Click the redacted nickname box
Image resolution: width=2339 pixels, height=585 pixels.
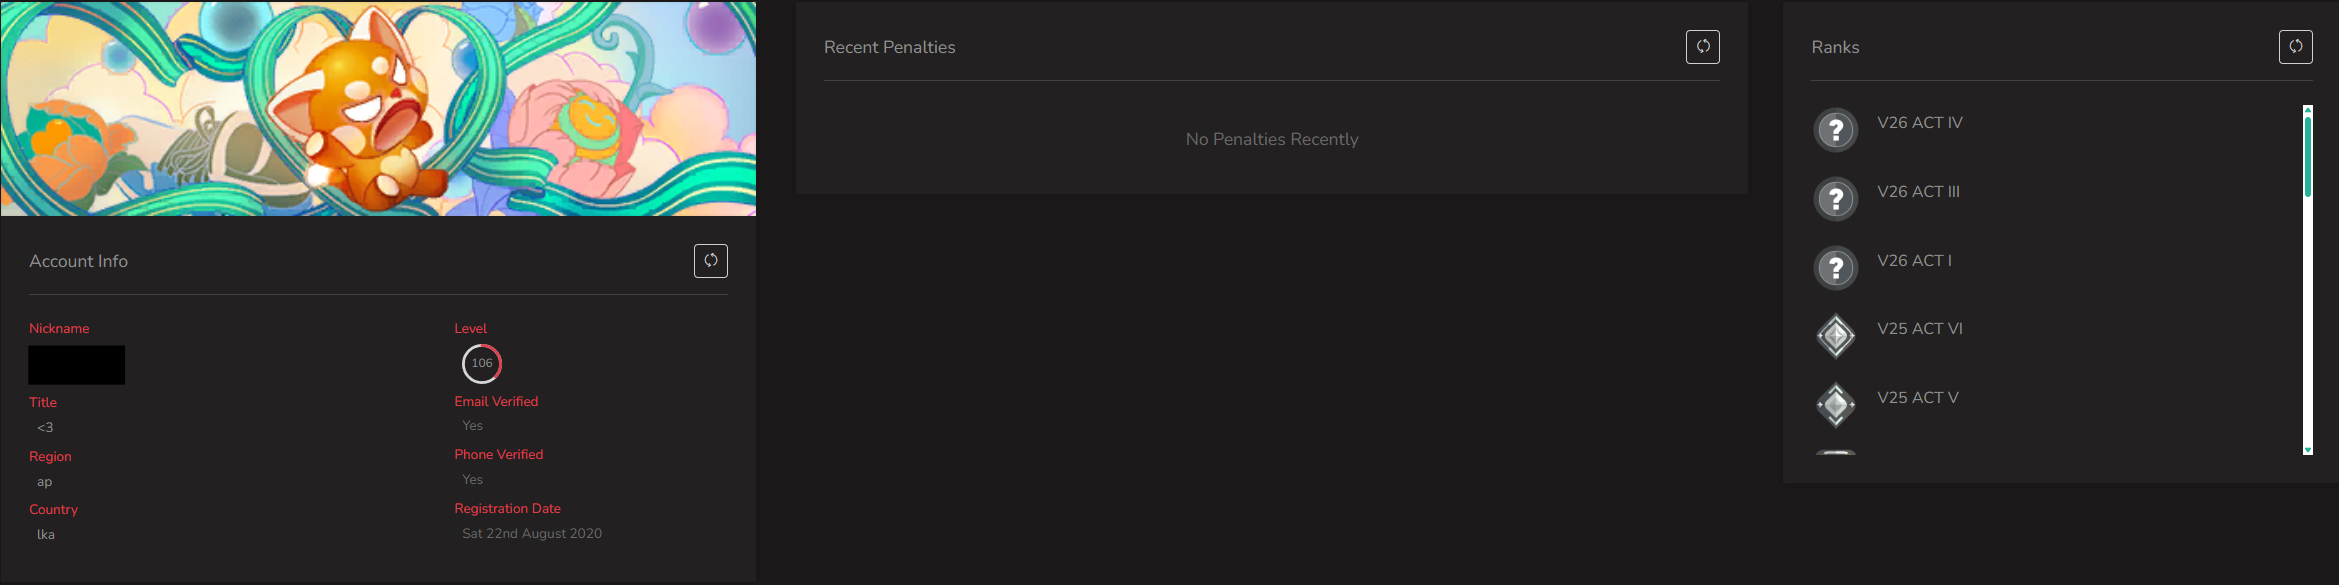pos(77,365)
